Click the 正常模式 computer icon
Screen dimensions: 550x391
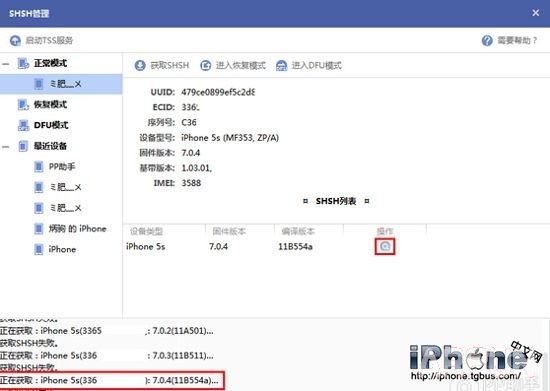coord(23,63)
